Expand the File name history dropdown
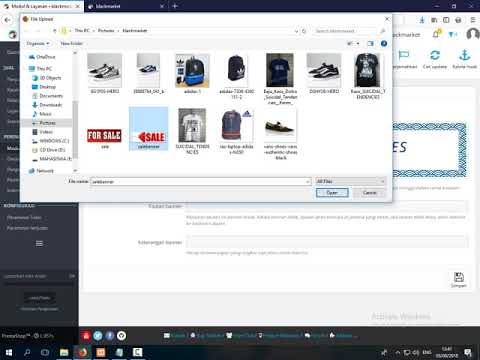480x360 pixels. coord(307,182)
